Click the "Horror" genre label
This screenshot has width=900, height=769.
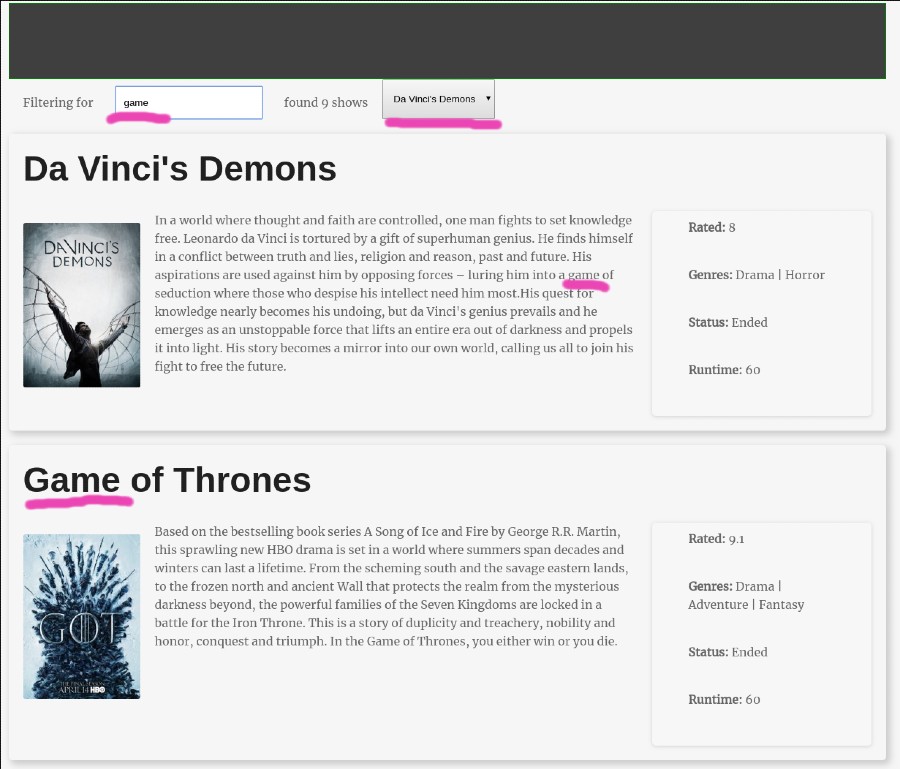[805, 274]
